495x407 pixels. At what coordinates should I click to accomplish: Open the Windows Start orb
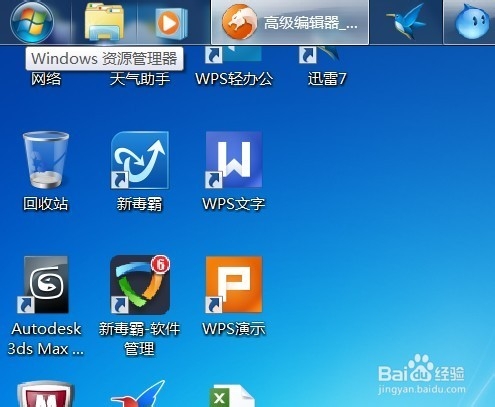32,22
